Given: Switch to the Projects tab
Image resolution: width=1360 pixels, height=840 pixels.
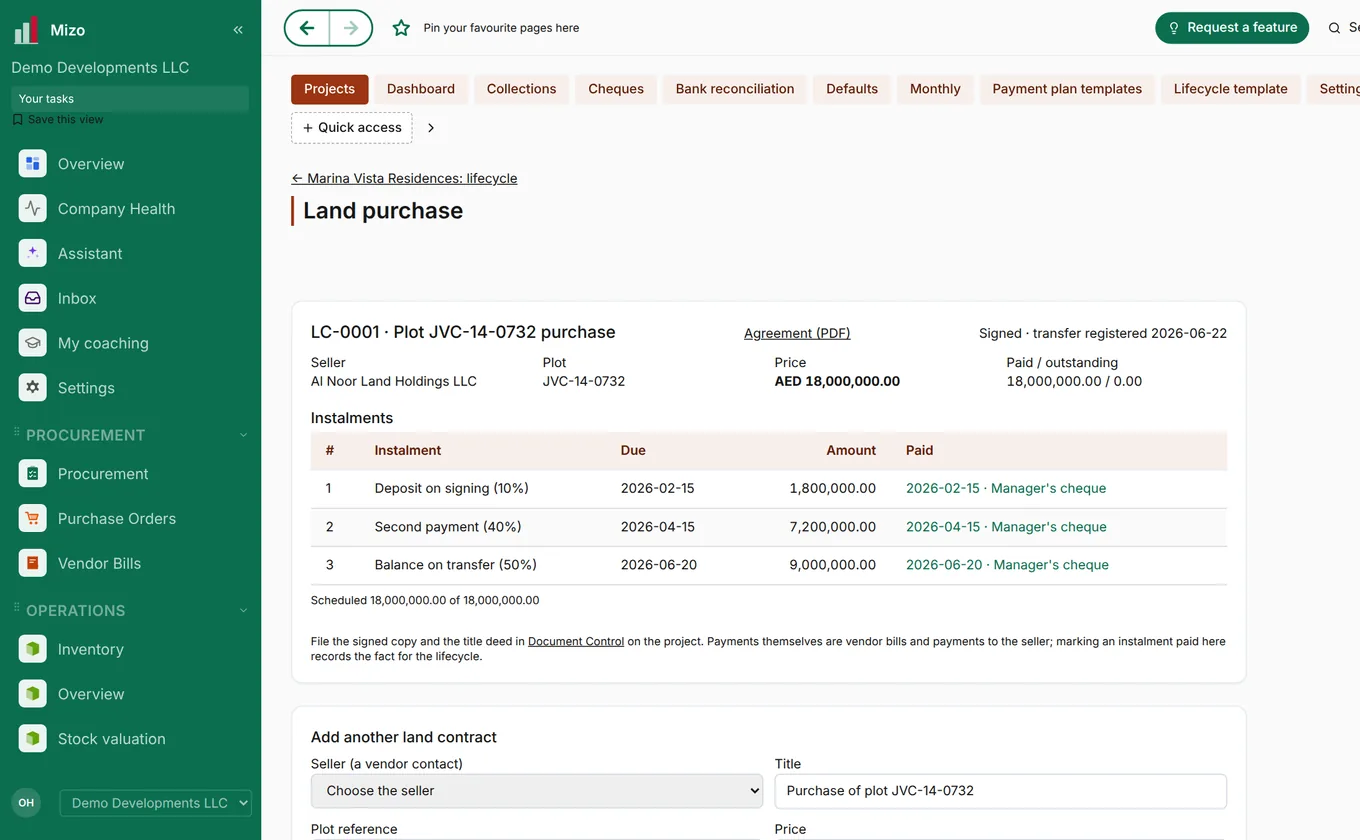Looking at the screenshot, I should coord(330,89).
